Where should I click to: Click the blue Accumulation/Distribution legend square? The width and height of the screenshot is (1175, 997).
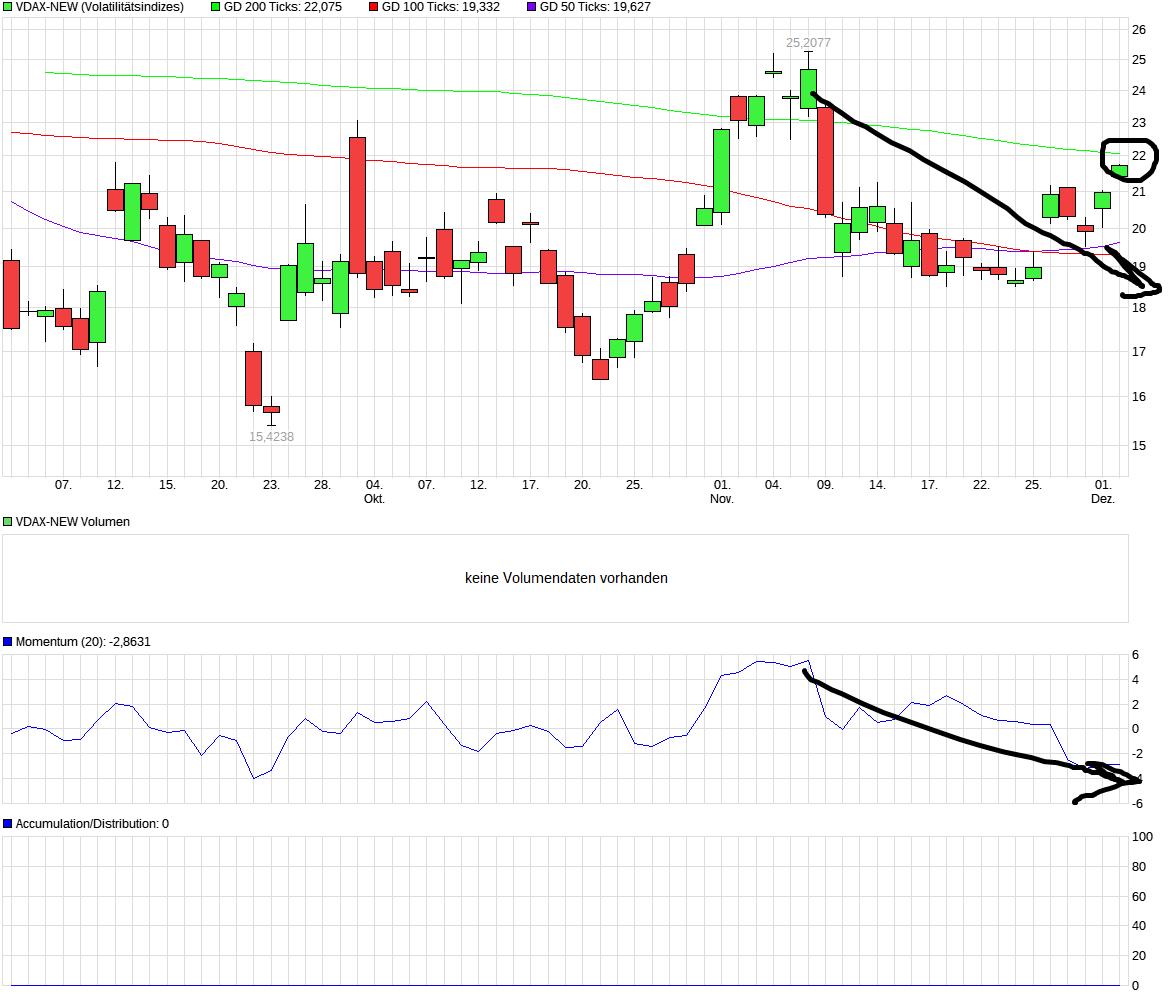point(7,824)
